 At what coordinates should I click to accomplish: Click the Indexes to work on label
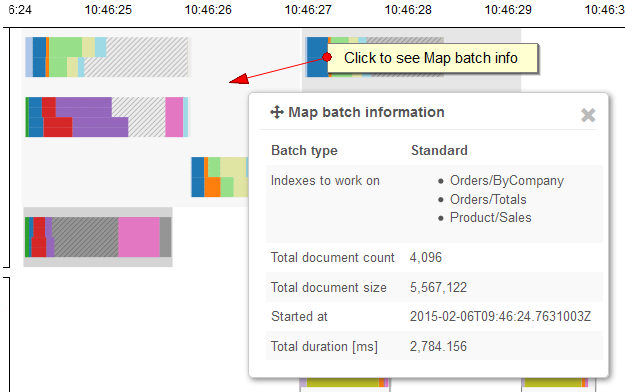point(325,181)
